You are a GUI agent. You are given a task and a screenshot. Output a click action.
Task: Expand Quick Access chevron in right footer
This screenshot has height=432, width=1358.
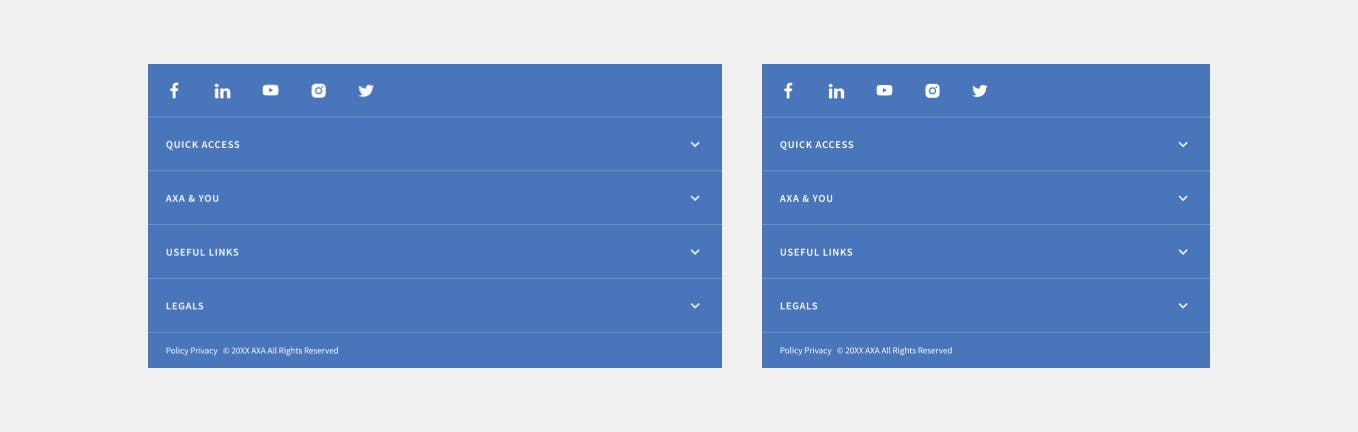[x=1183, y=144]
